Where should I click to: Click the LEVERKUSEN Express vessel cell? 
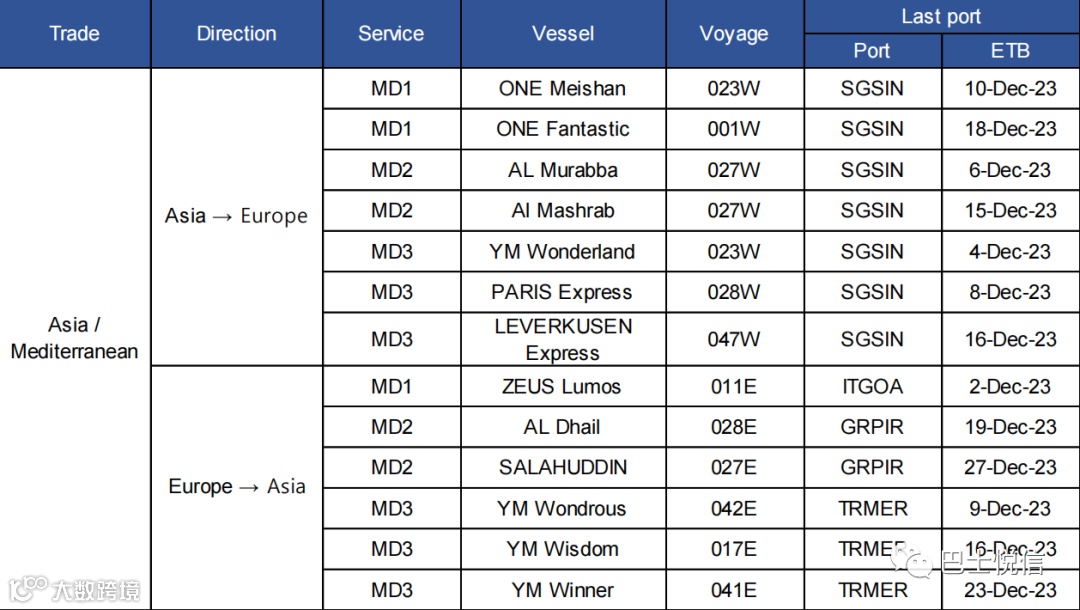pyautogui.click(x=562, y=339)
